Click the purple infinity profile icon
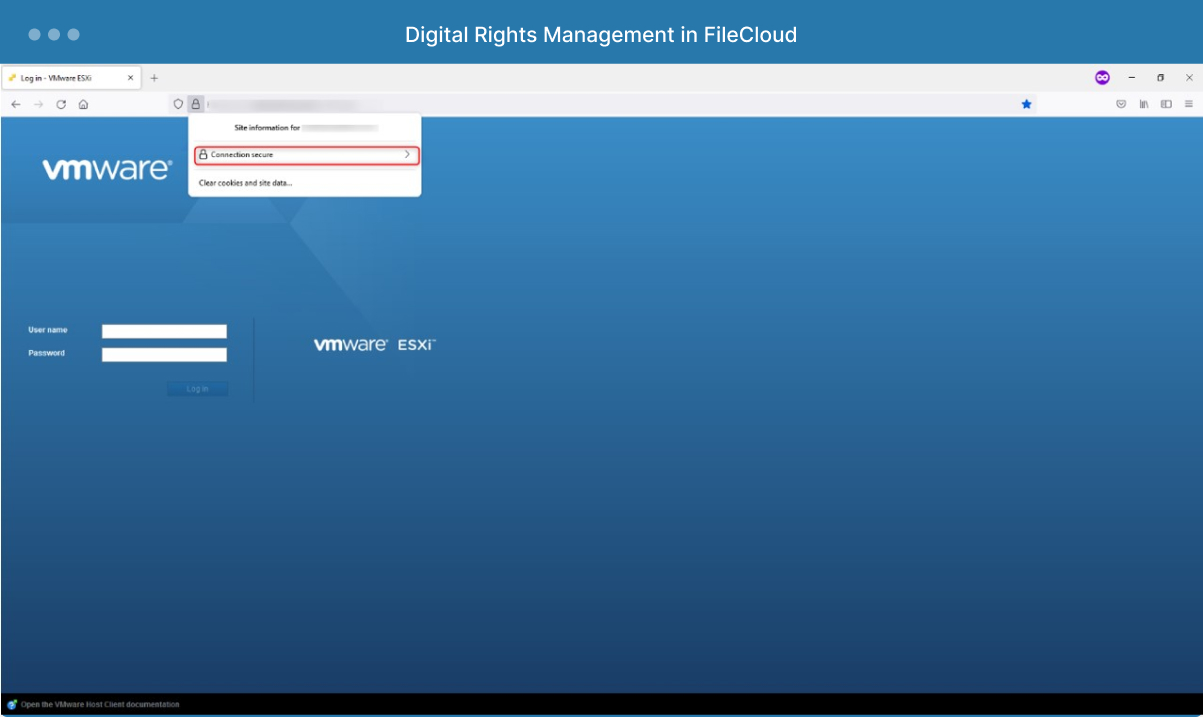This screenshot has width=1203, height=717. click(x=1102, y=77)
